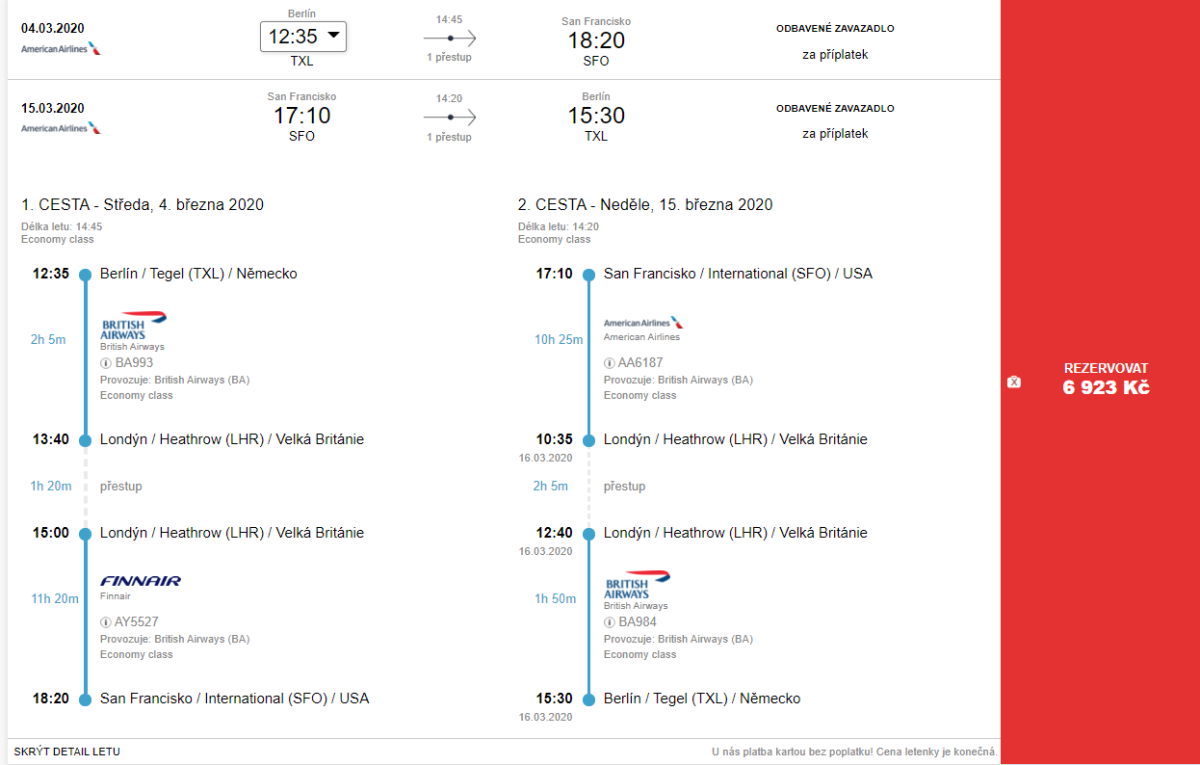Click timeline dot at 17:10 San Francisko departure

(x=589, y=274)
